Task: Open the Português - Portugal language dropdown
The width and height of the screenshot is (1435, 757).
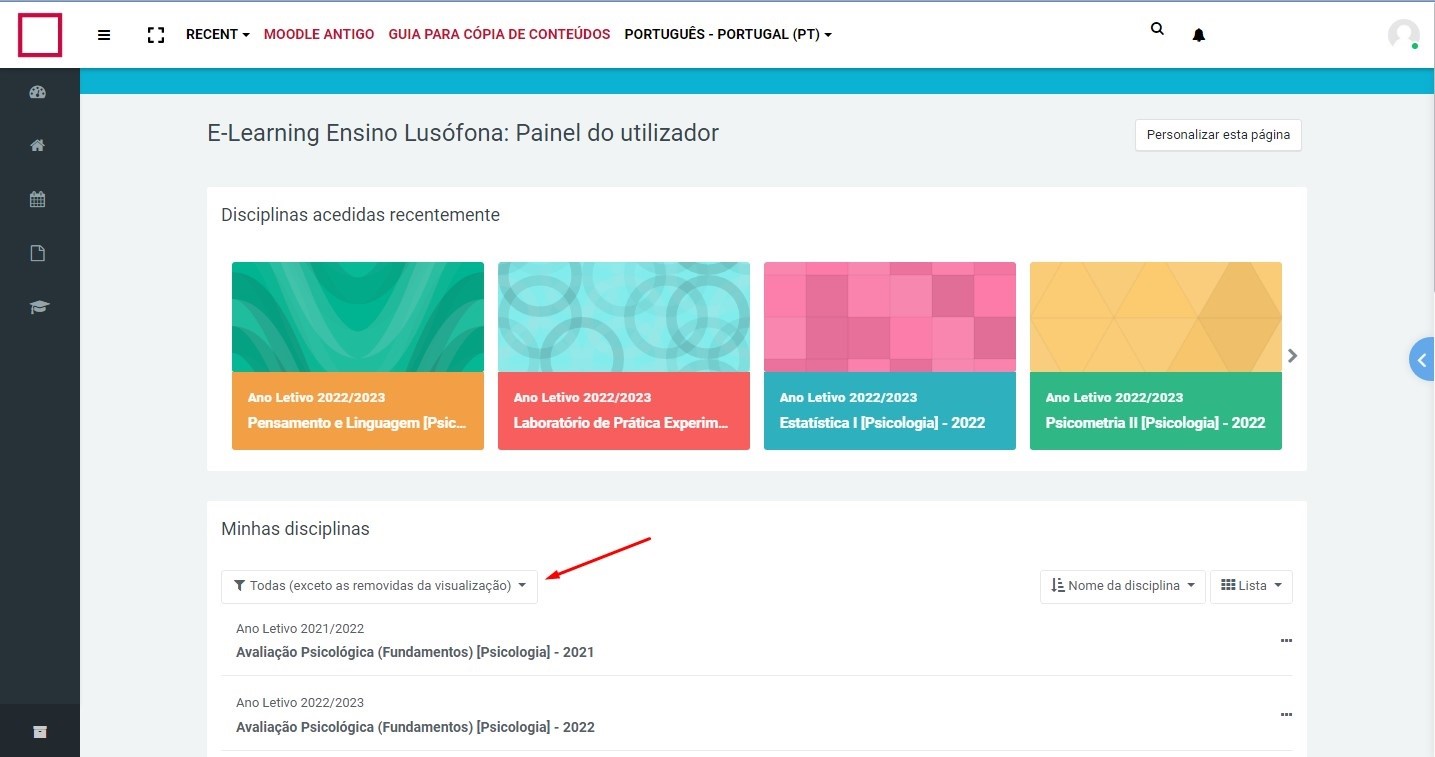Action: [x=727, y=34]
